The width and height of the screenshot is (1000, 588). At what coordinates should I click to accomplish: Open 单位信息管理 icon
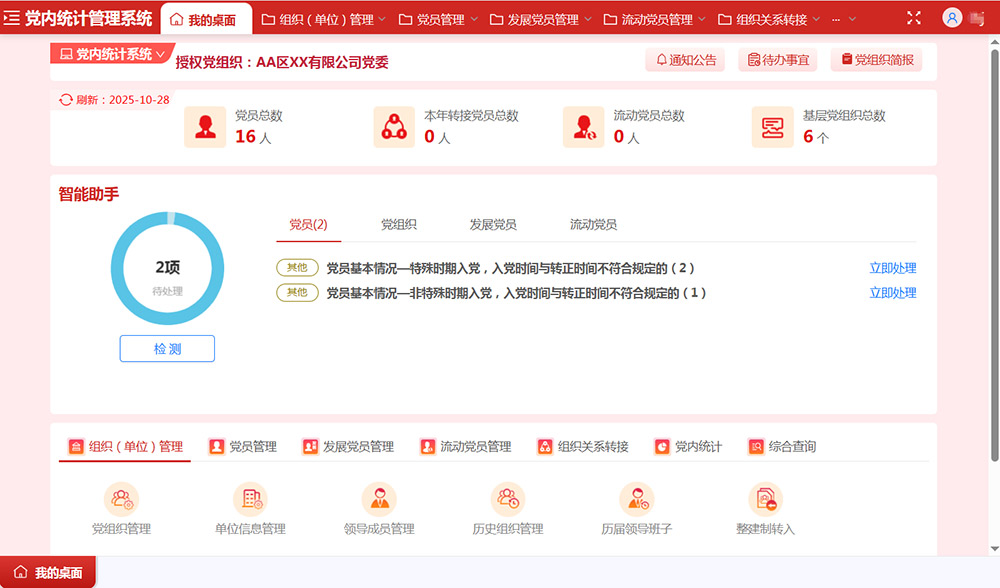pos(250,499)
